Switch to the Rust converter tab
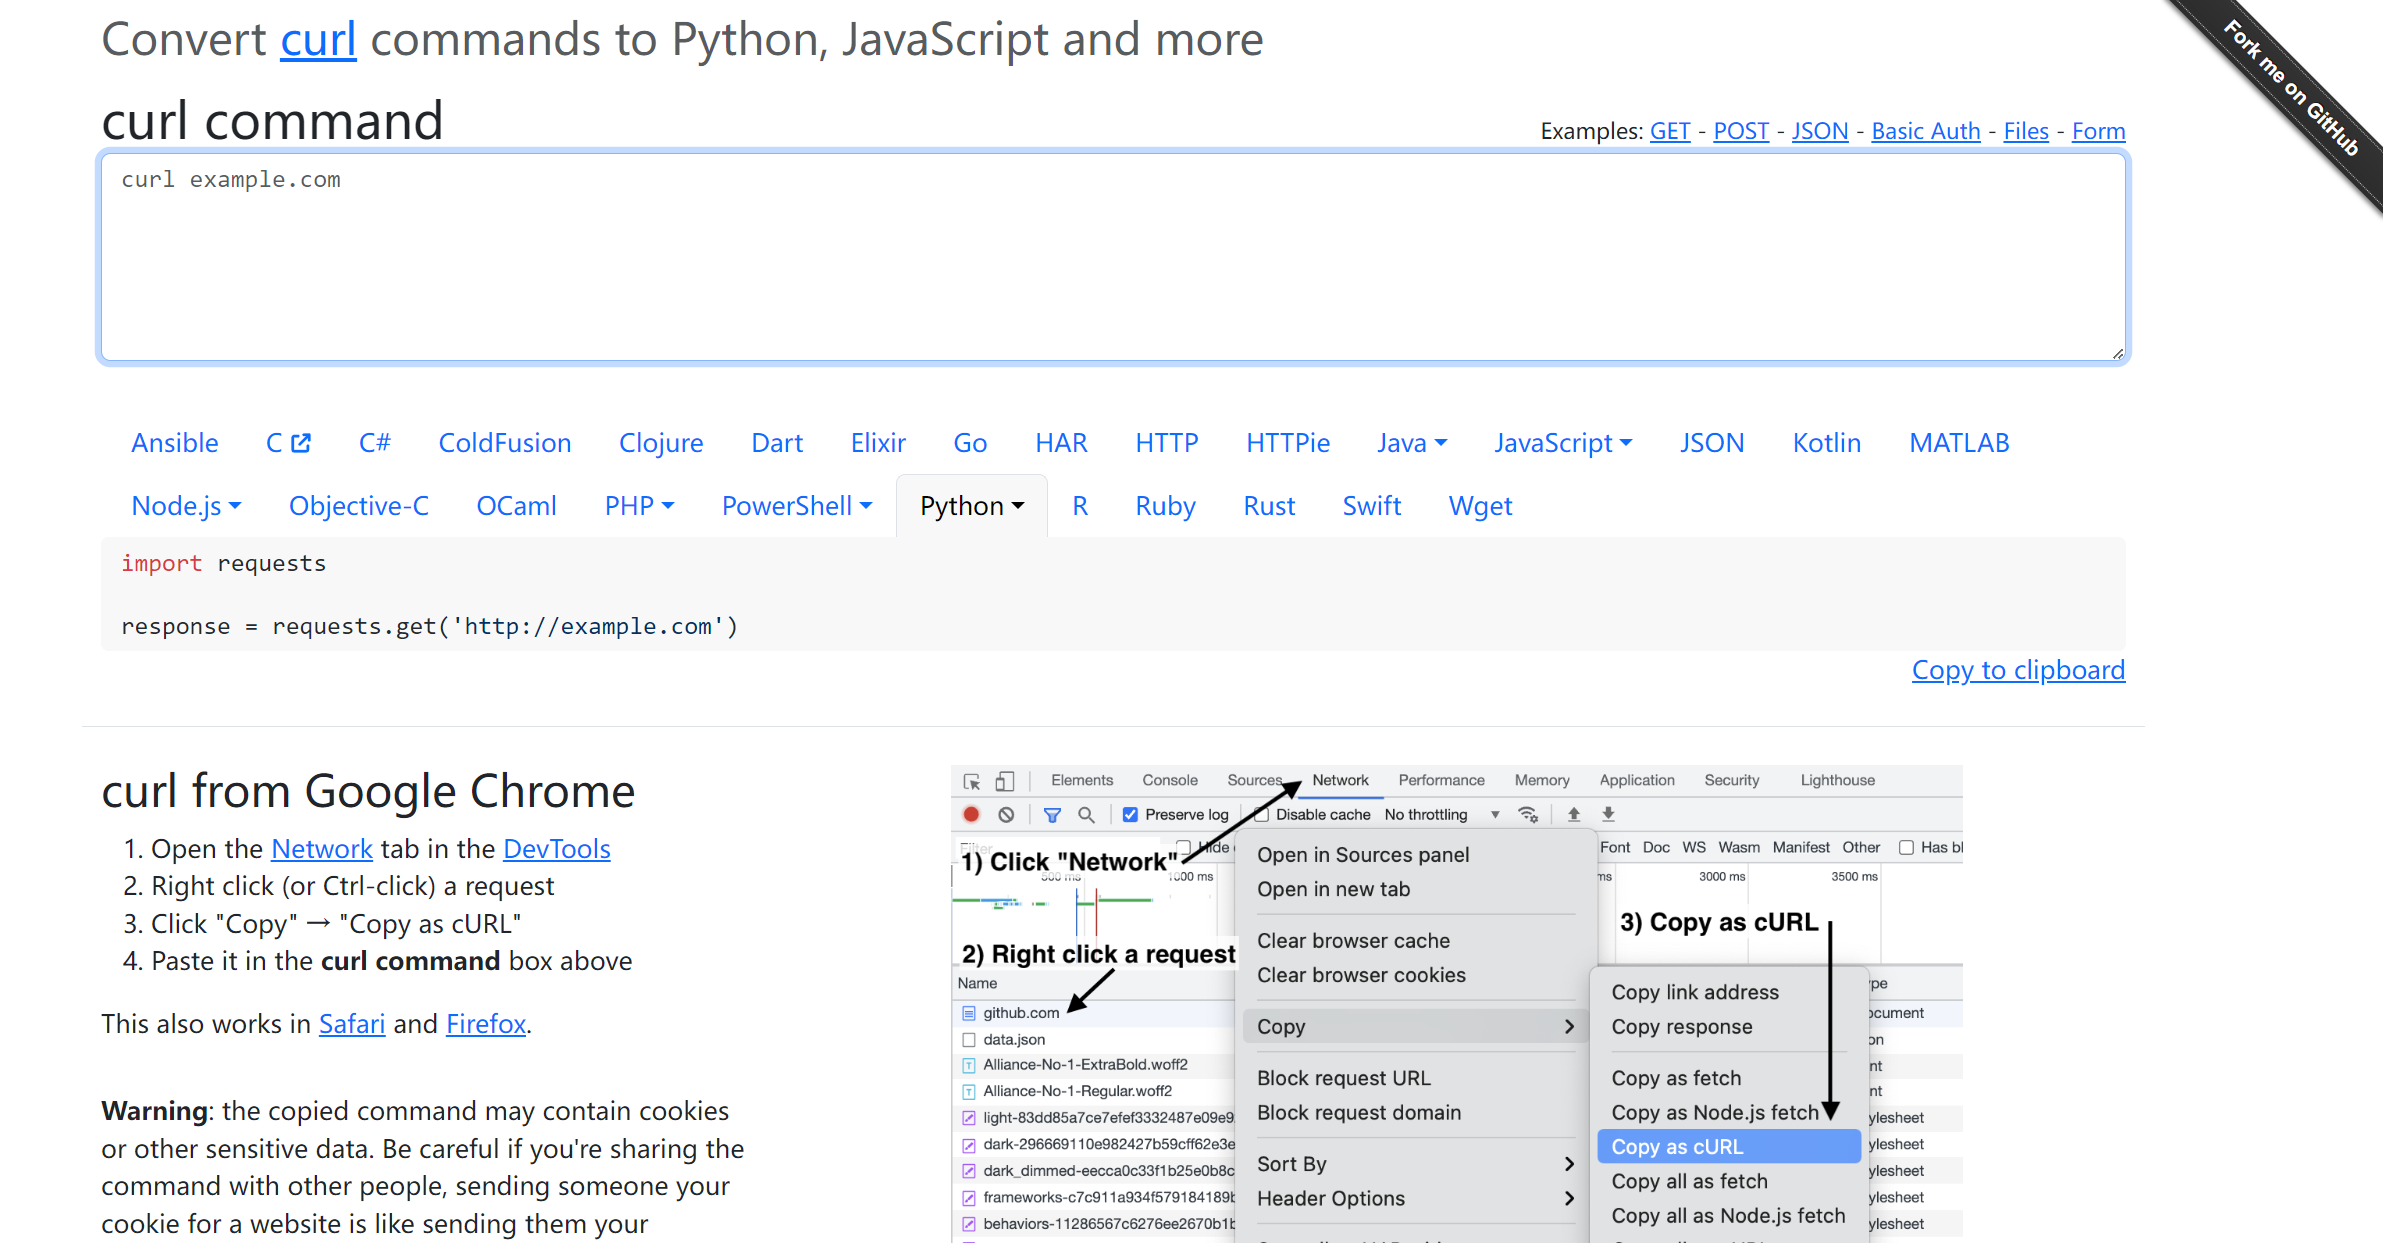2383x1243 pixels. 1268,506
